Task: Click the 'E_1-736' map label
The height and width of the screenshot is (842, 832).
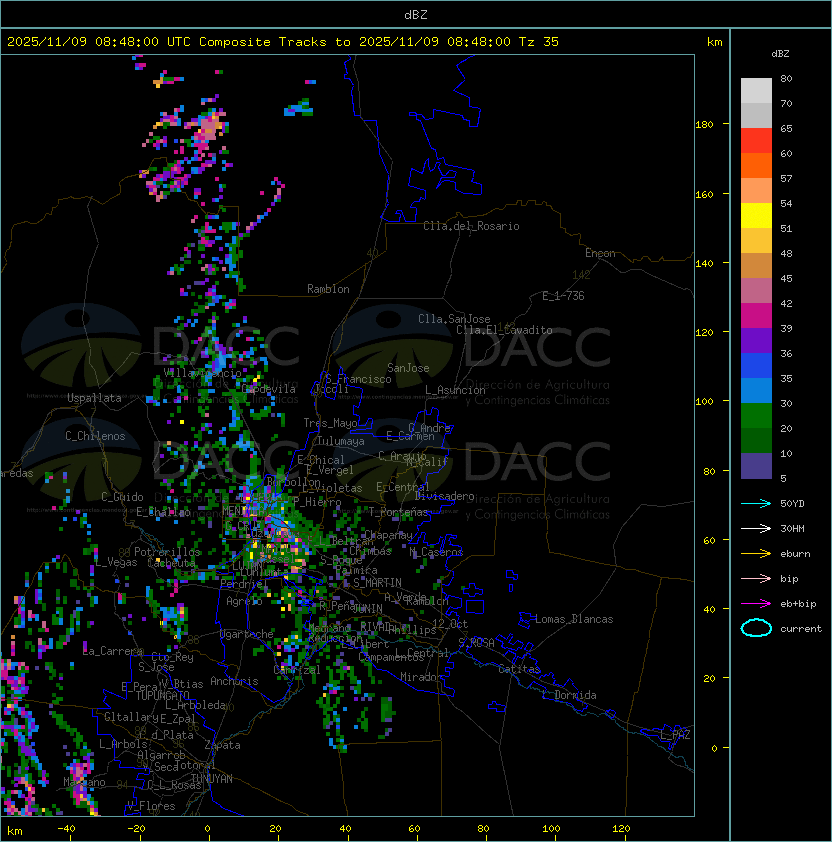Action: pyautogui.click(x=563, y=296)
